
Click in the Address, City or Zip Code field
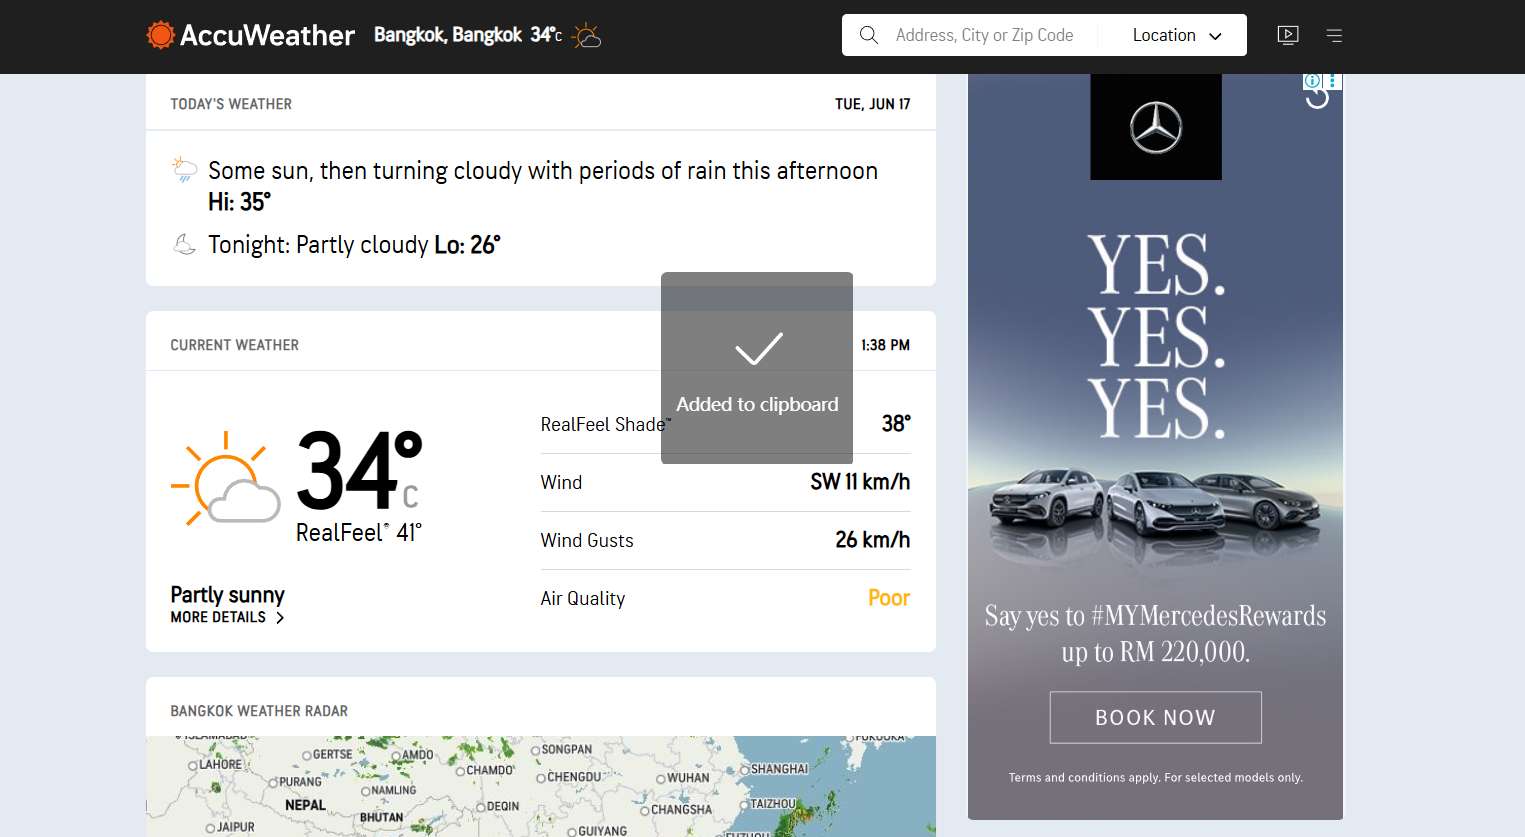point(984,35)
